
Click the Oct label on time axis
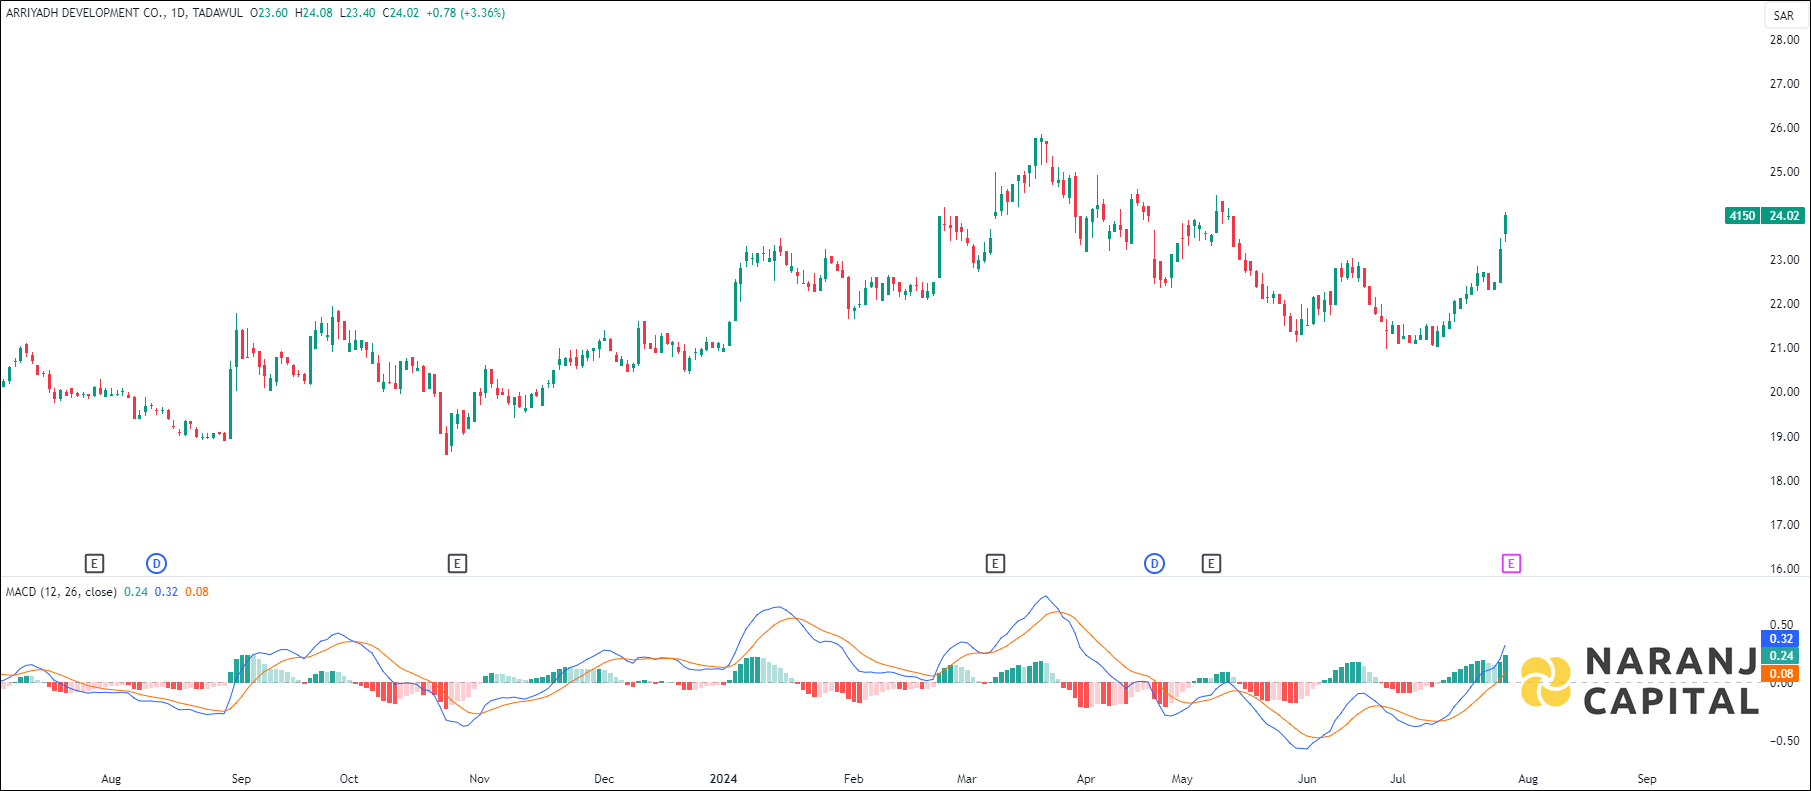tap(349, 779)
